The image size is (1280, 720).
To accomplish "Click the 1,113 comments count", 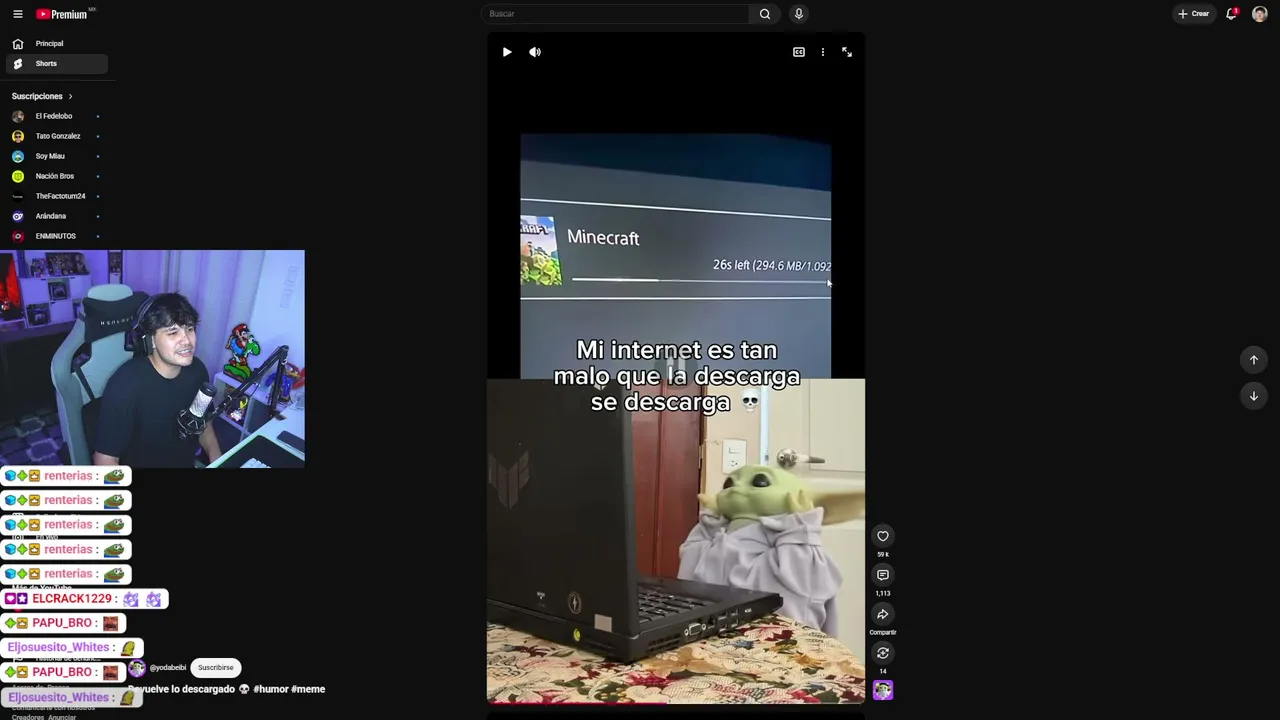I will tap(883, 593).
